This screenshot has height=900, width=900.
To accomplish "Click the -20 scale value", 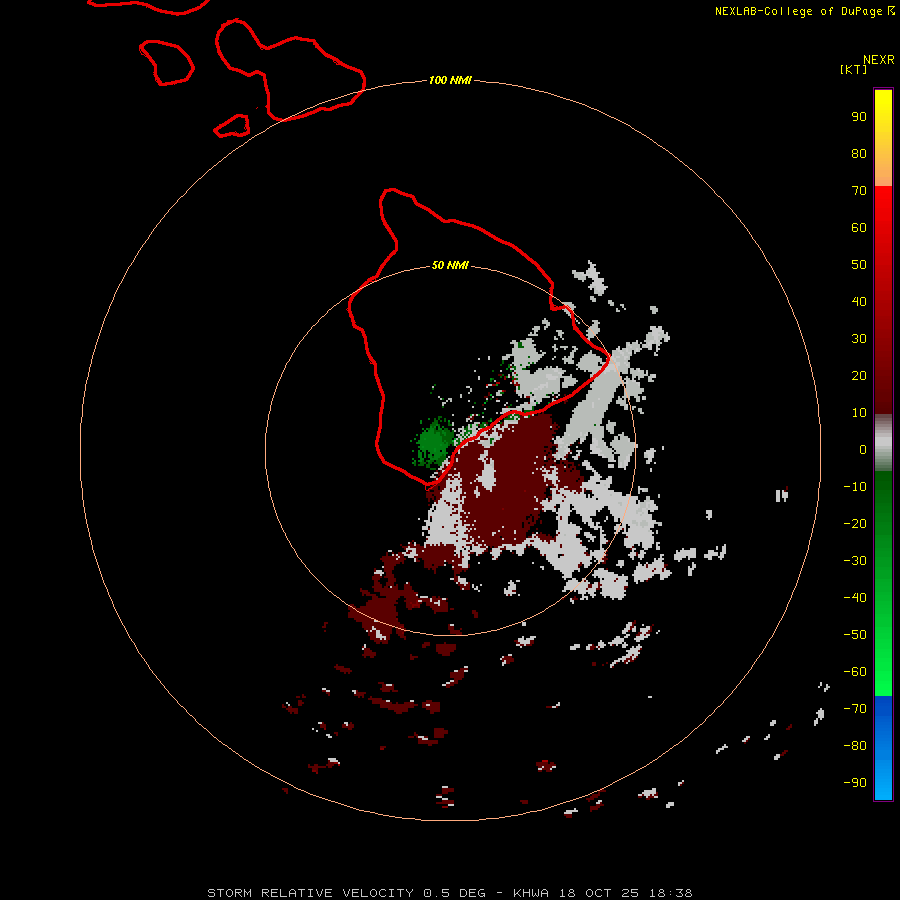I will [x=855, y=524].
